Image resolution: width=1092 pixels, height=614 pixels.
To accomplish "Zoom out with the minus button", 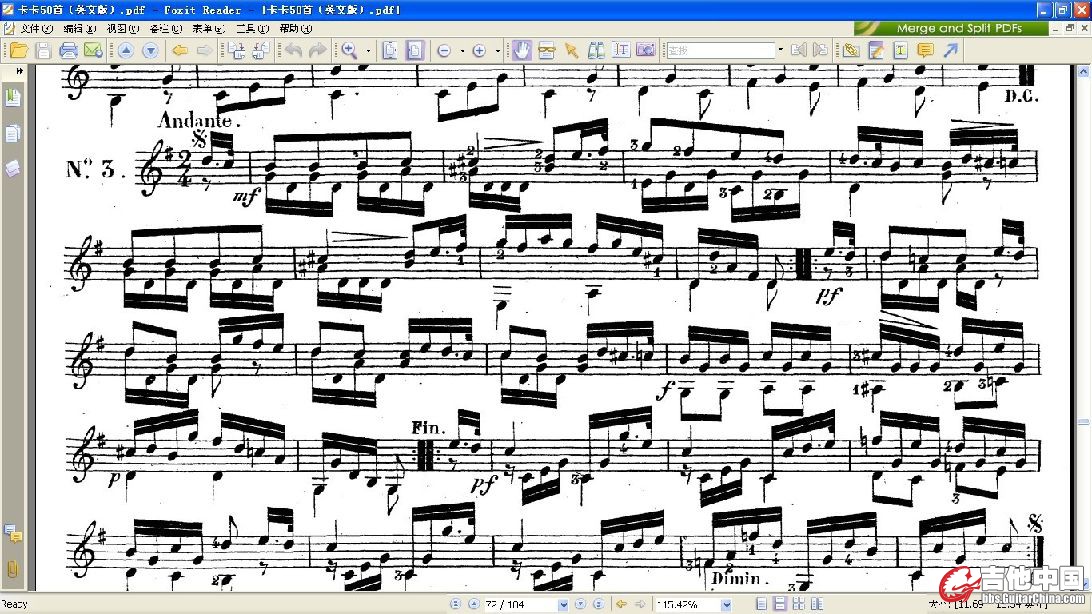I will click(x=444, y=50).
